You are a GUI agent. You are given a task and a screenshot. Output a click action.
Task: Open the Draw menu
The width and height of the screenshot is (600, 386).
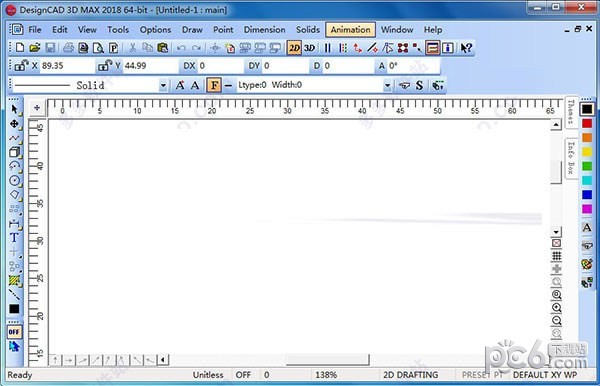click(192, 30)
